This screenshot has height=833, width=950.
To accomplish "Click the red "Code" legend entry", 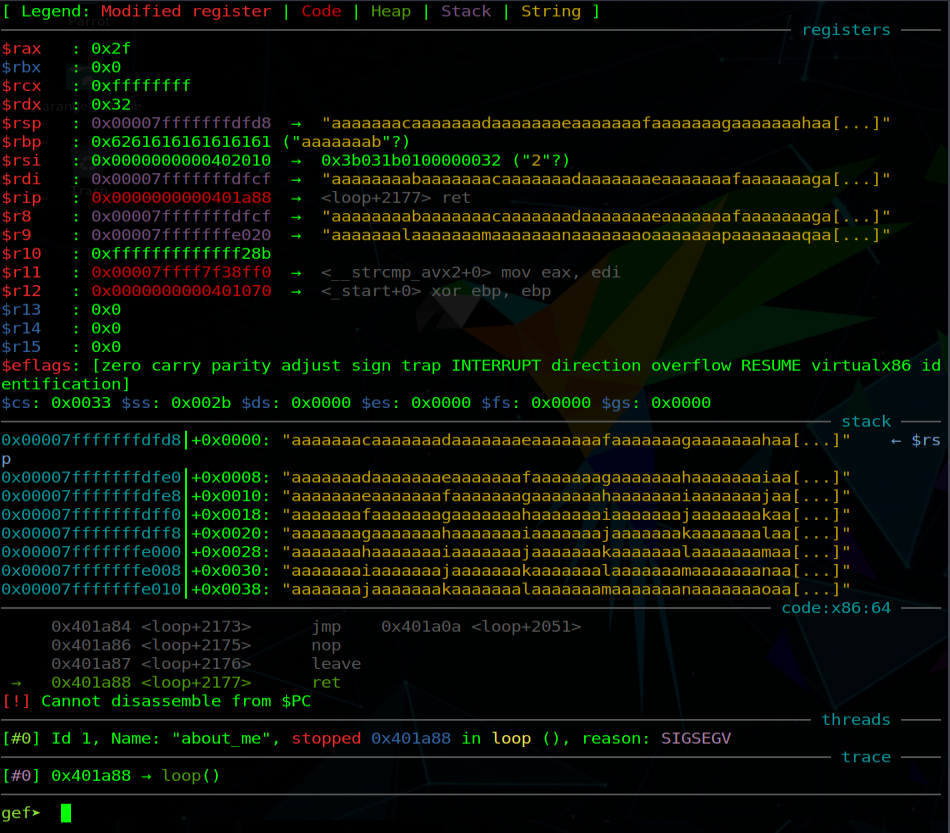I will point(321,12).
